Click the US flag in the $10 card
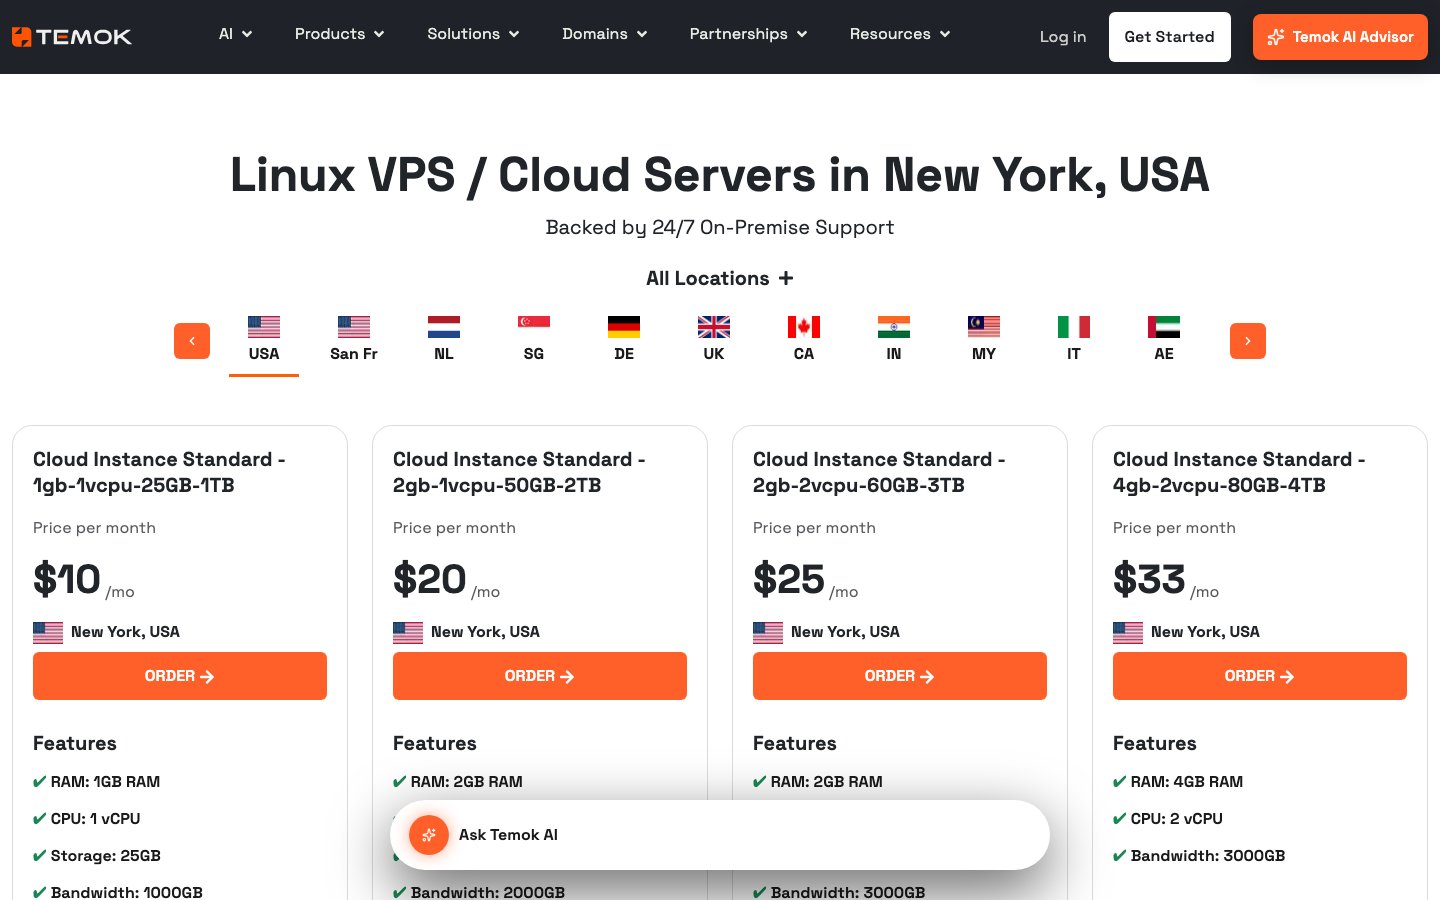 pos(48,632)
